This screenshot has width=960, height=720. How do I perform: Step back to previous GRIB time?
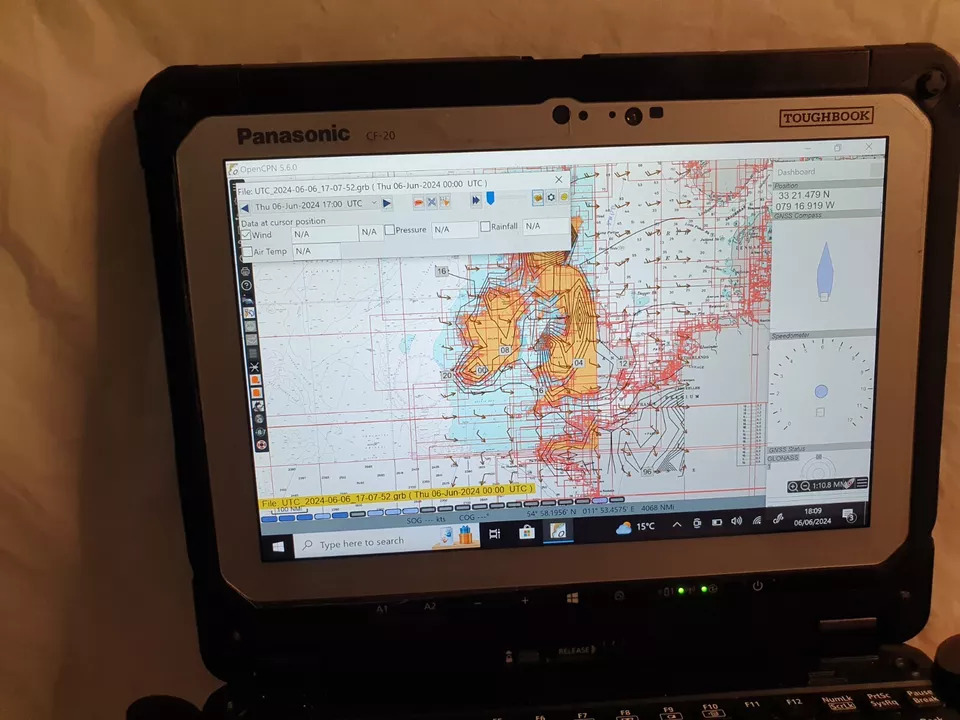tap(245, 208)
